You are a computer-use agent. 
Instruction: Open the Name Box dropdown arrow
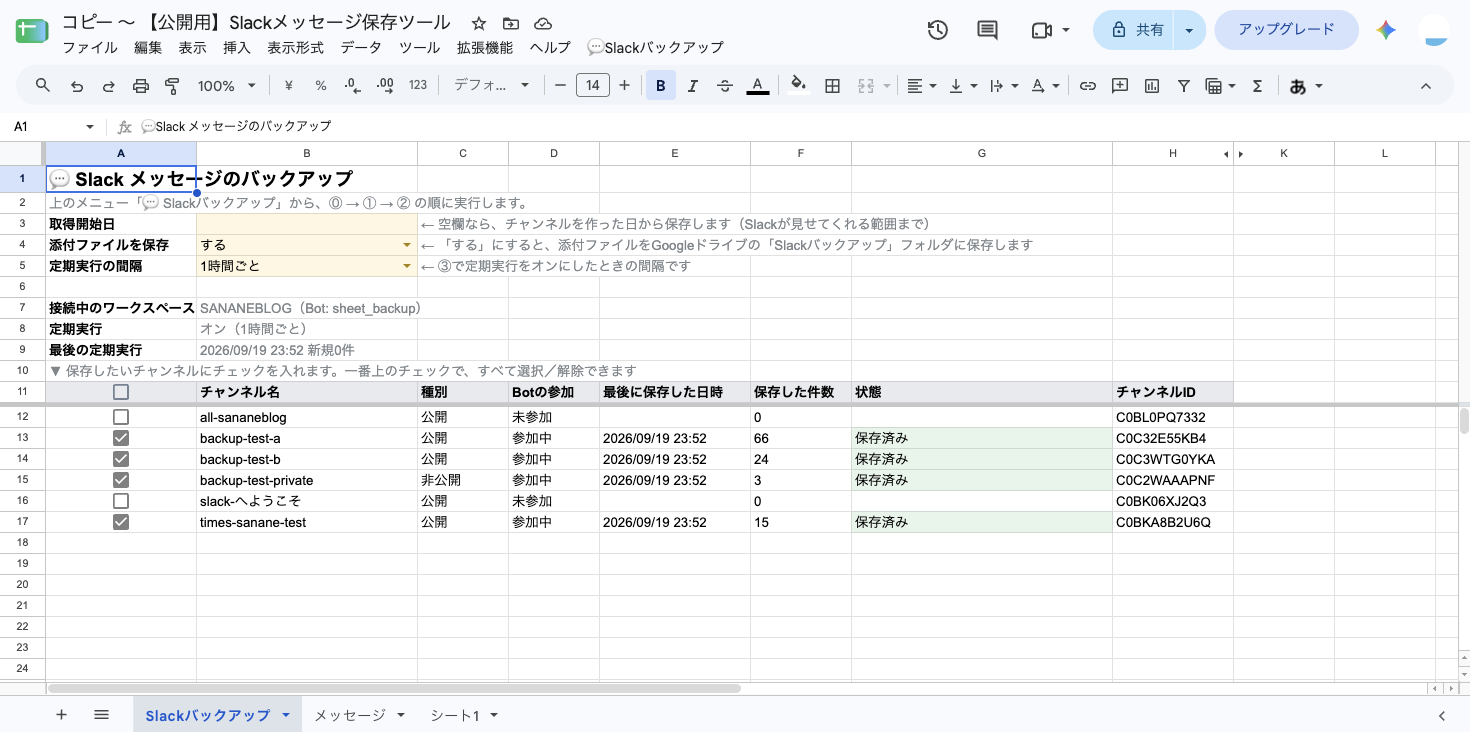pyautogui.click(x=90, y=127)
